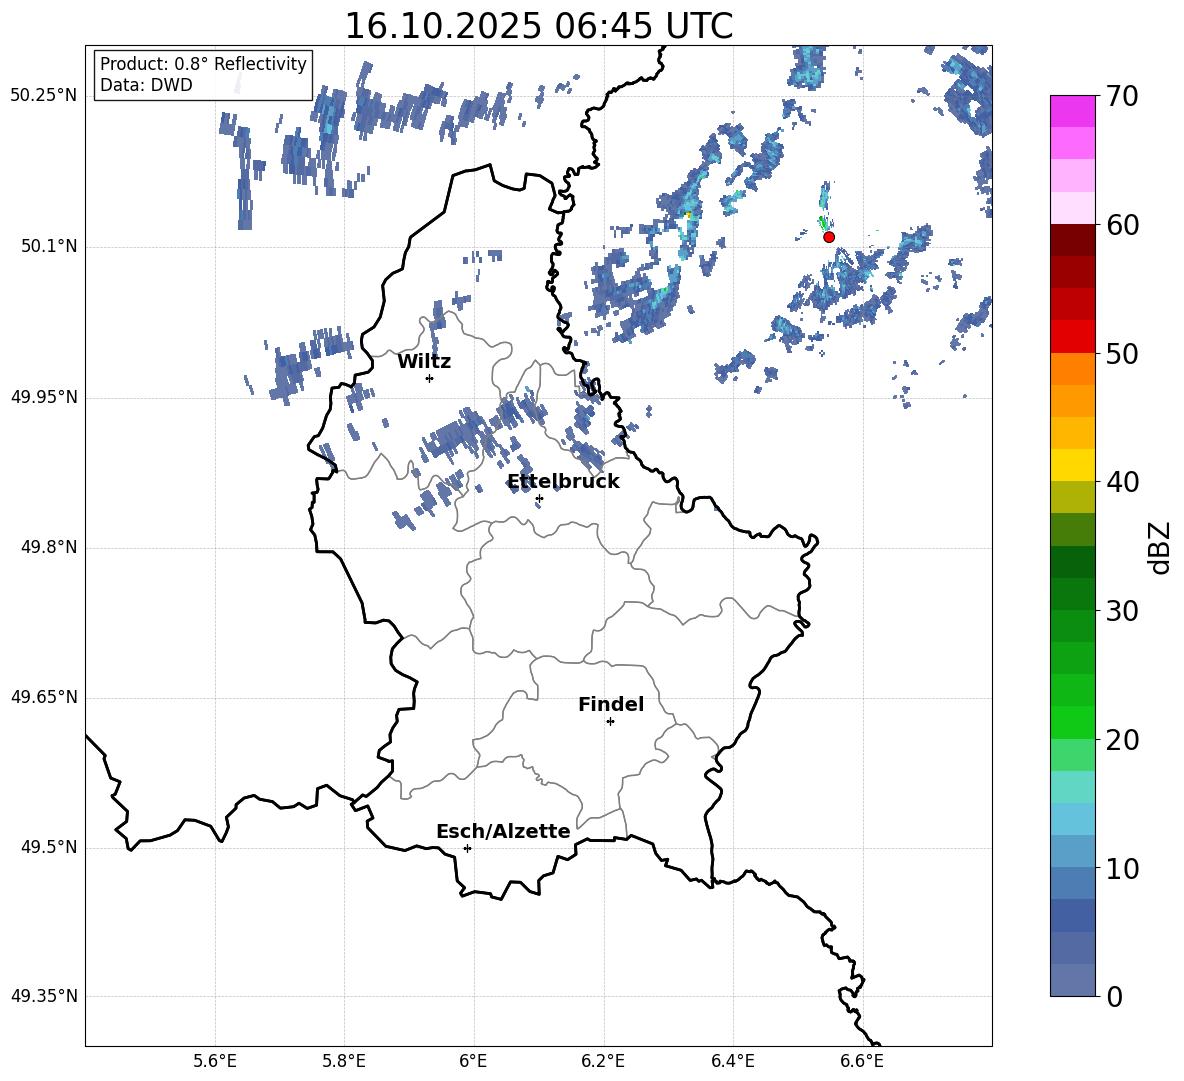This screenshot has width=1184, height=1081.
Task: Select the 'Ettelbruck' label text
Action: point(563,482)
